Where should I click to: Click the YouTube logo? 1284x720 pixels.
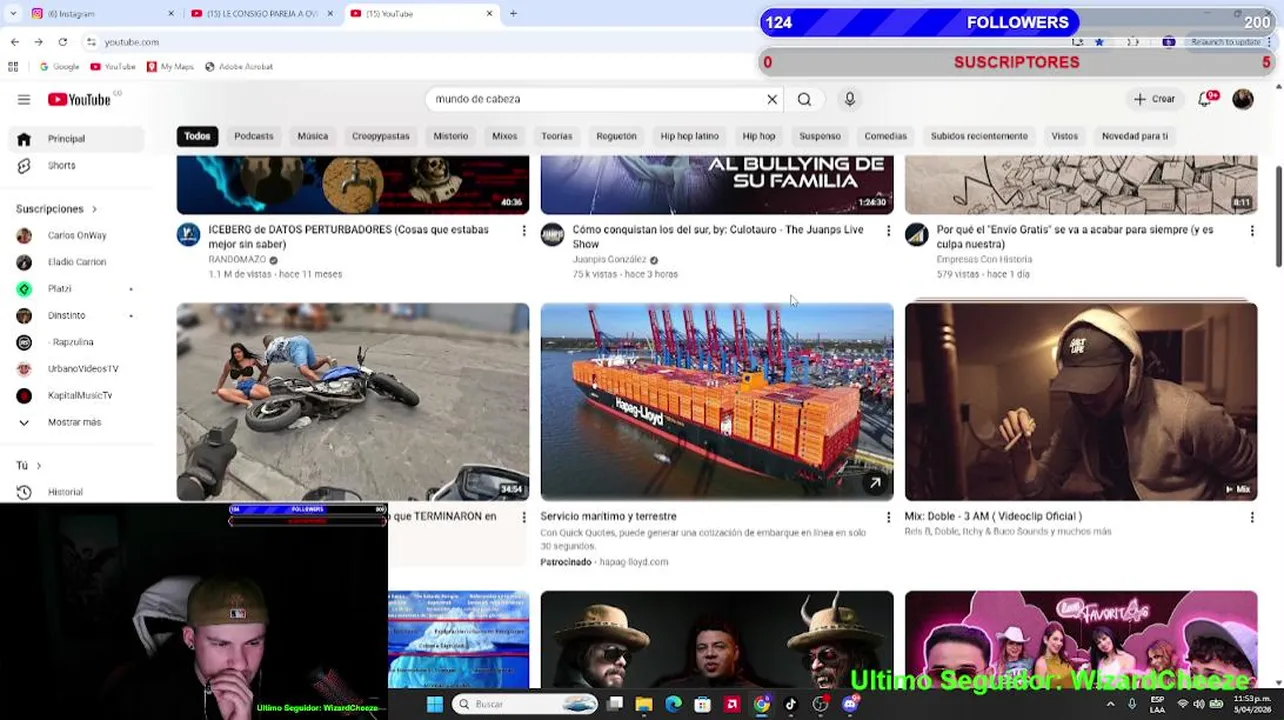click(80, 99)
